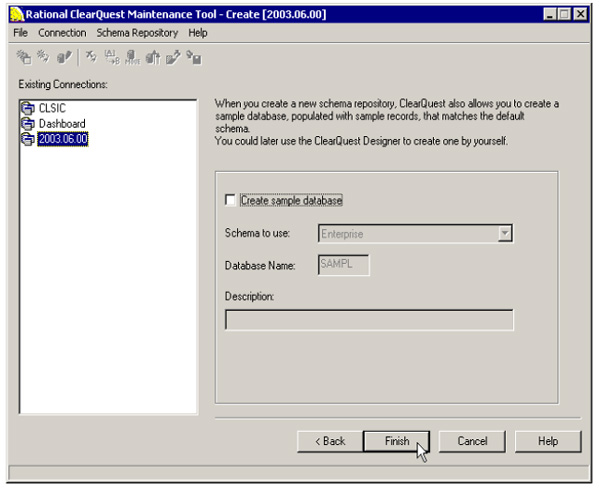
Task: Select the CLSIC connection
Action: pos(52,109)
